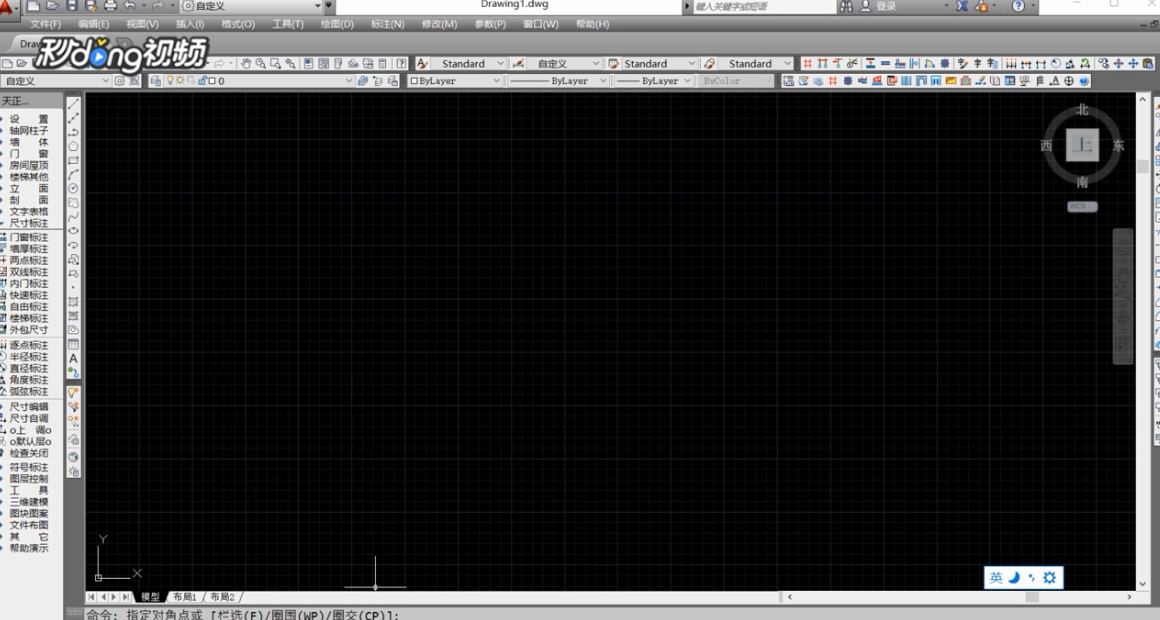1160x620 pixels.
Task: Toggle layer 0 on/off light bulb
Action: [170, 81]
